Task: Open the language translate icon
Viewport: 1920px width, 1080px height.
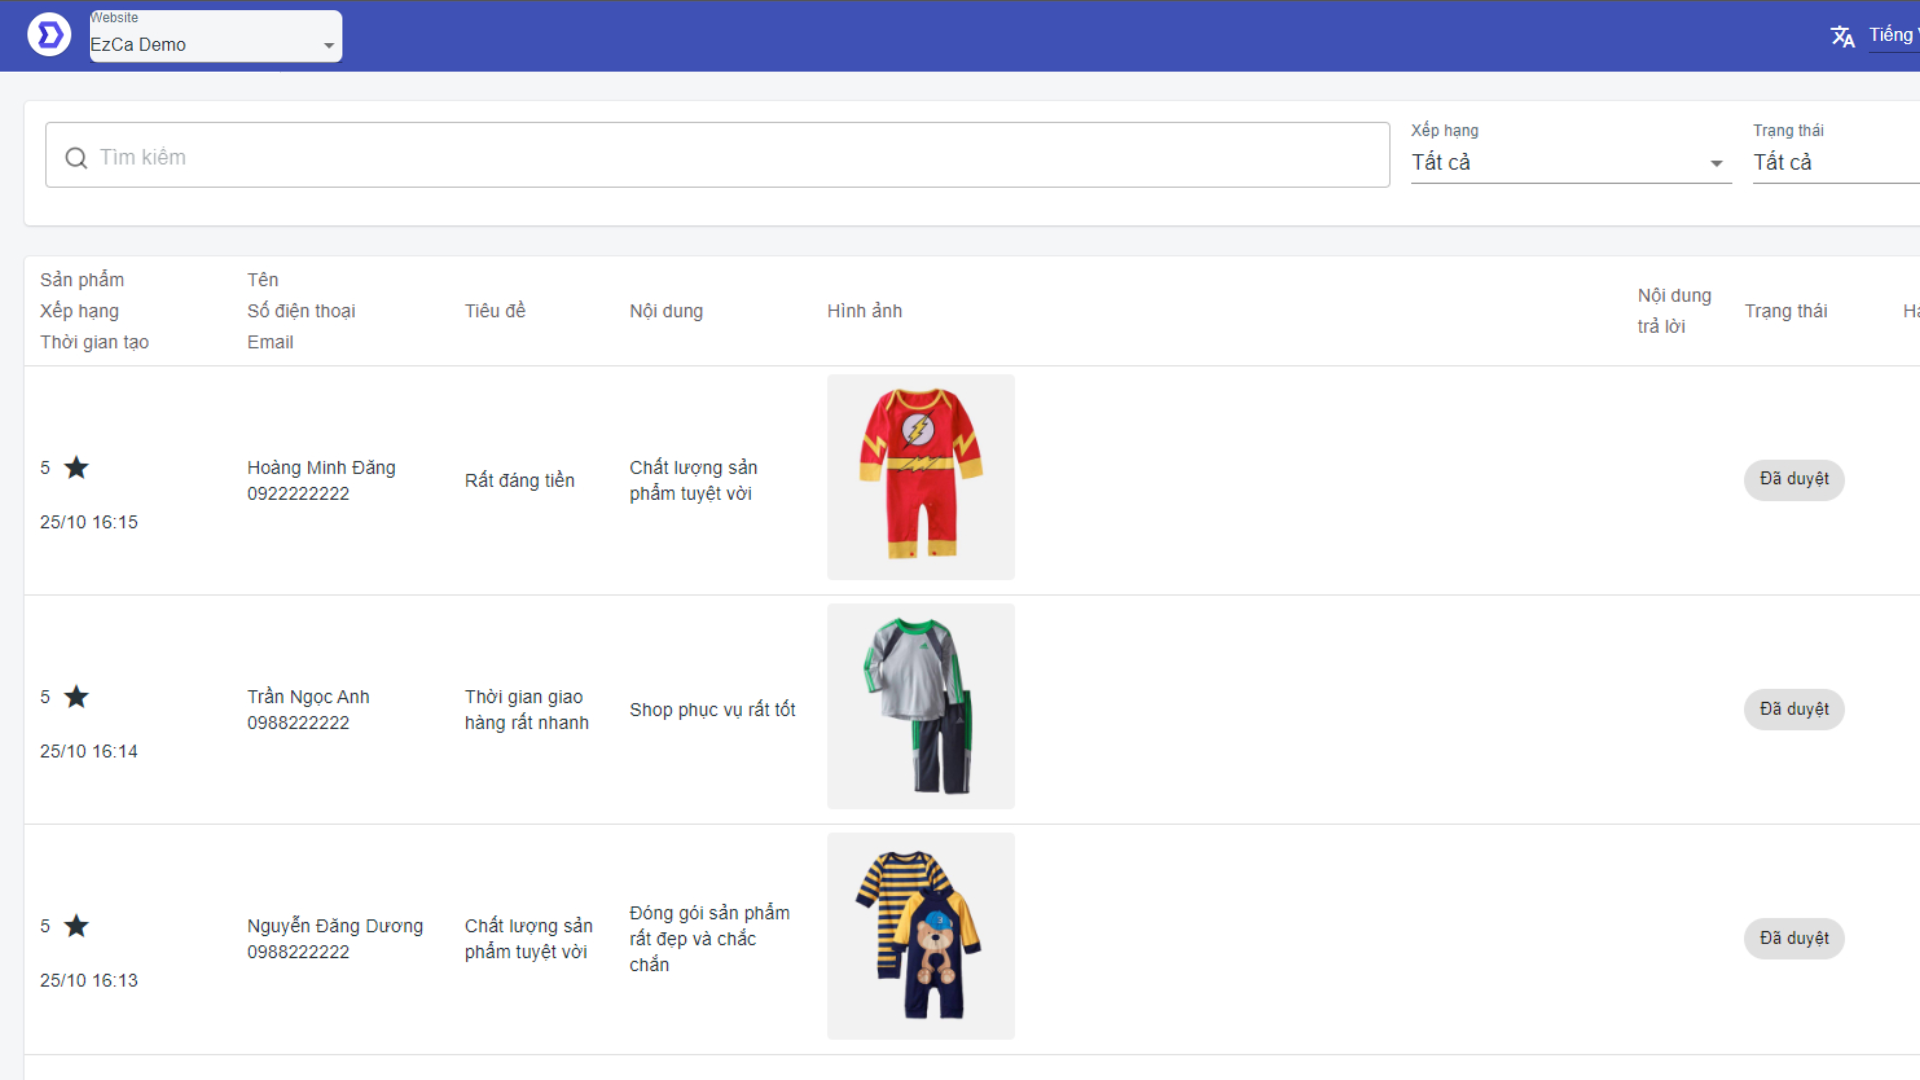Action: click(1842, 37)
